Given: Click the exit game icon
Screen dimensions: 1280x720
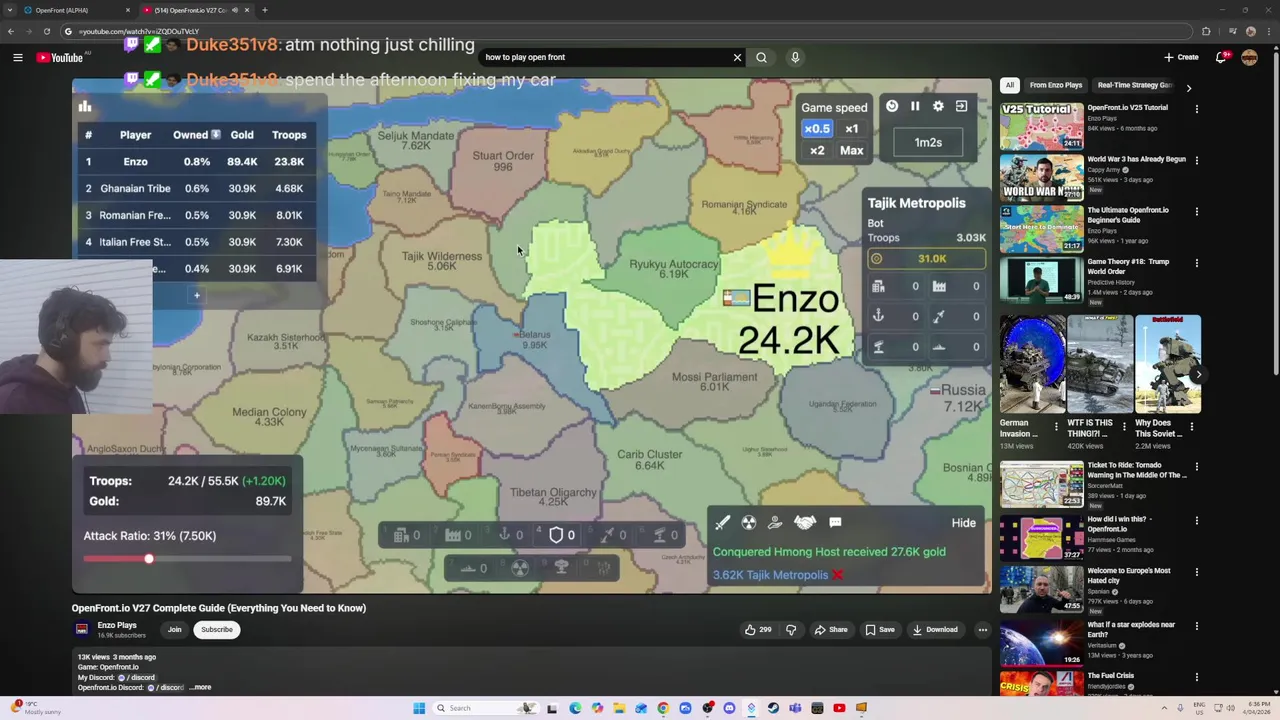Looking at the screenshot, I should tap(961, 106).
